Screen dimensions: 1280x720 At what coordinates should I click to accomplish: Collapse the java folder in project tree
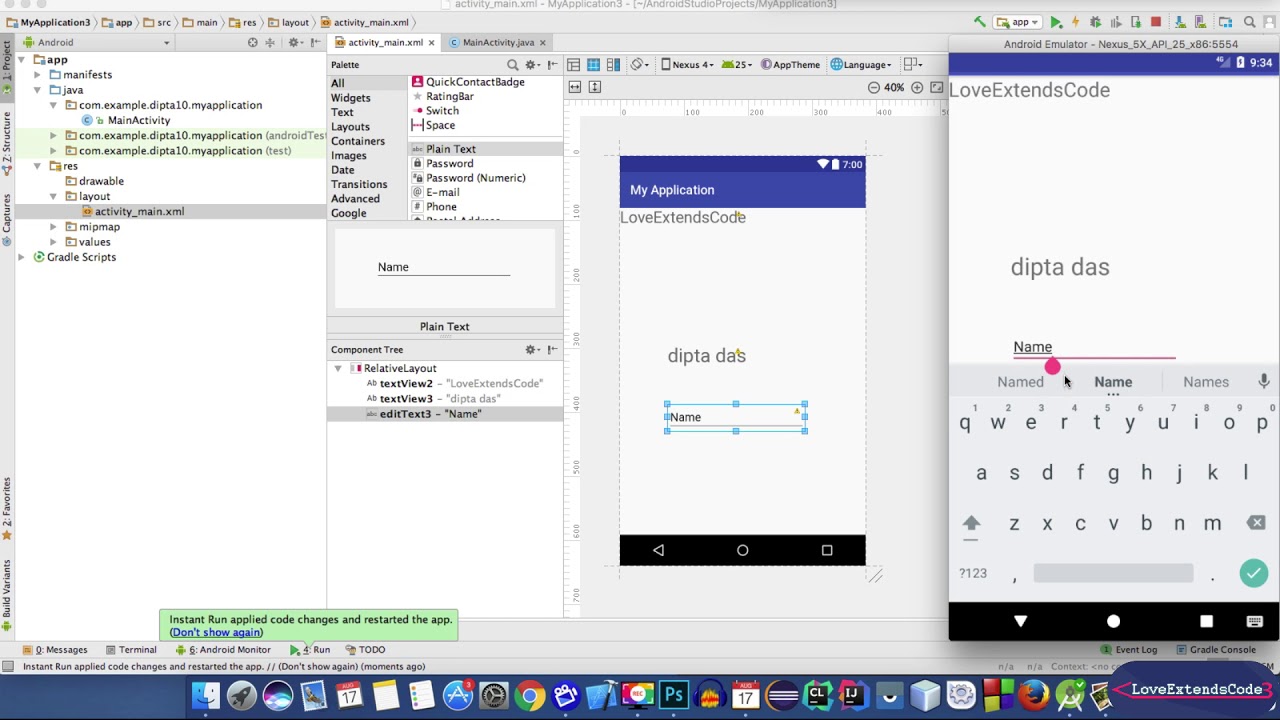(37, 90)
